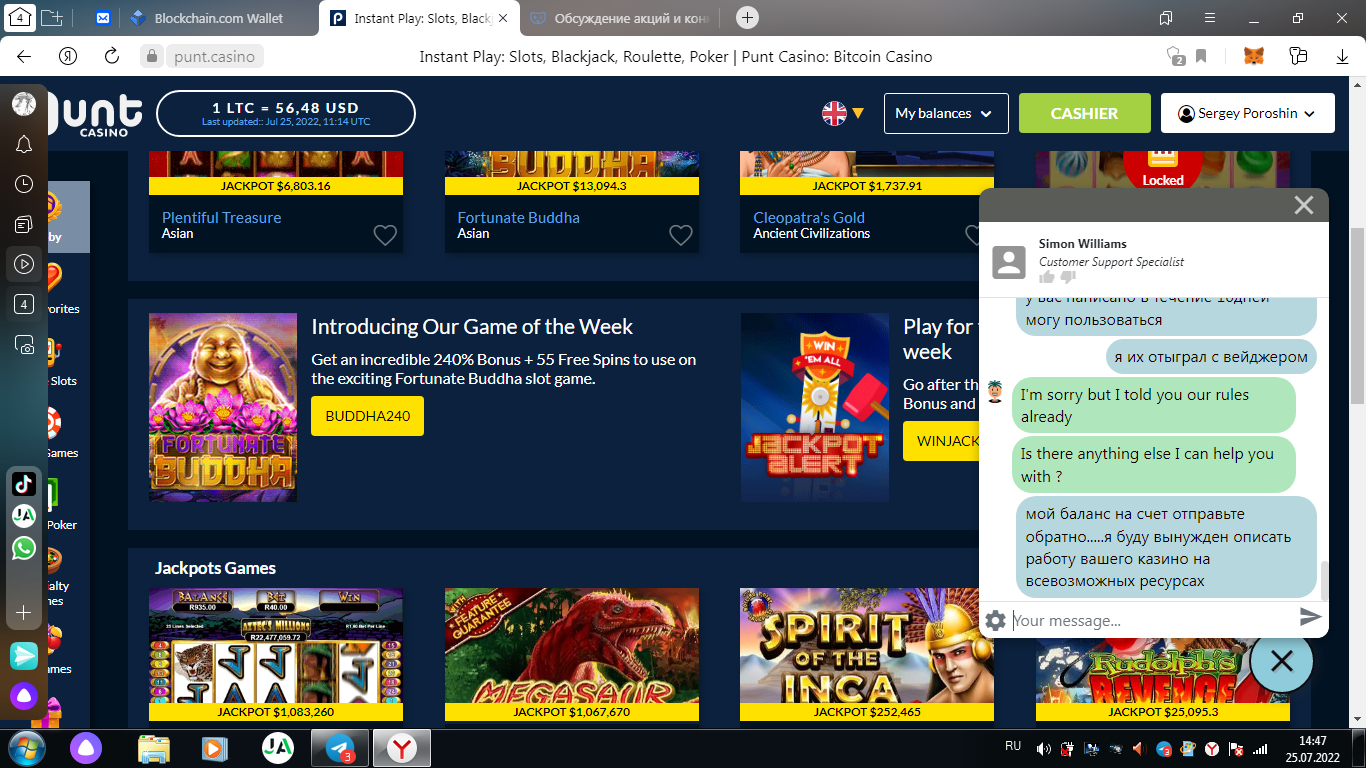Open browsing history clock in sidebar
Image resolution: width=1366 pixels, height=768 pixels.
pos(24,184)
